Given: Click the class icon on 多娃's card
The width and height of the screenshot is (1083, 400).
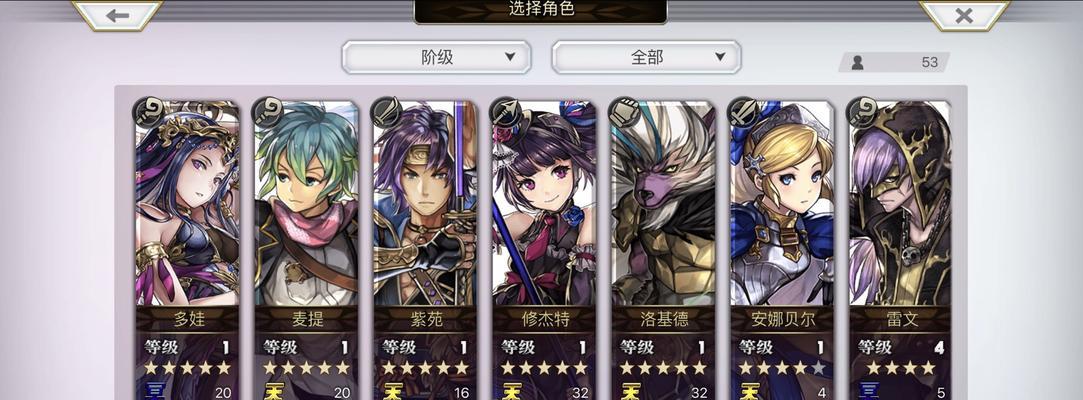Looking at the screenshot, I should (x=148, y=111).
